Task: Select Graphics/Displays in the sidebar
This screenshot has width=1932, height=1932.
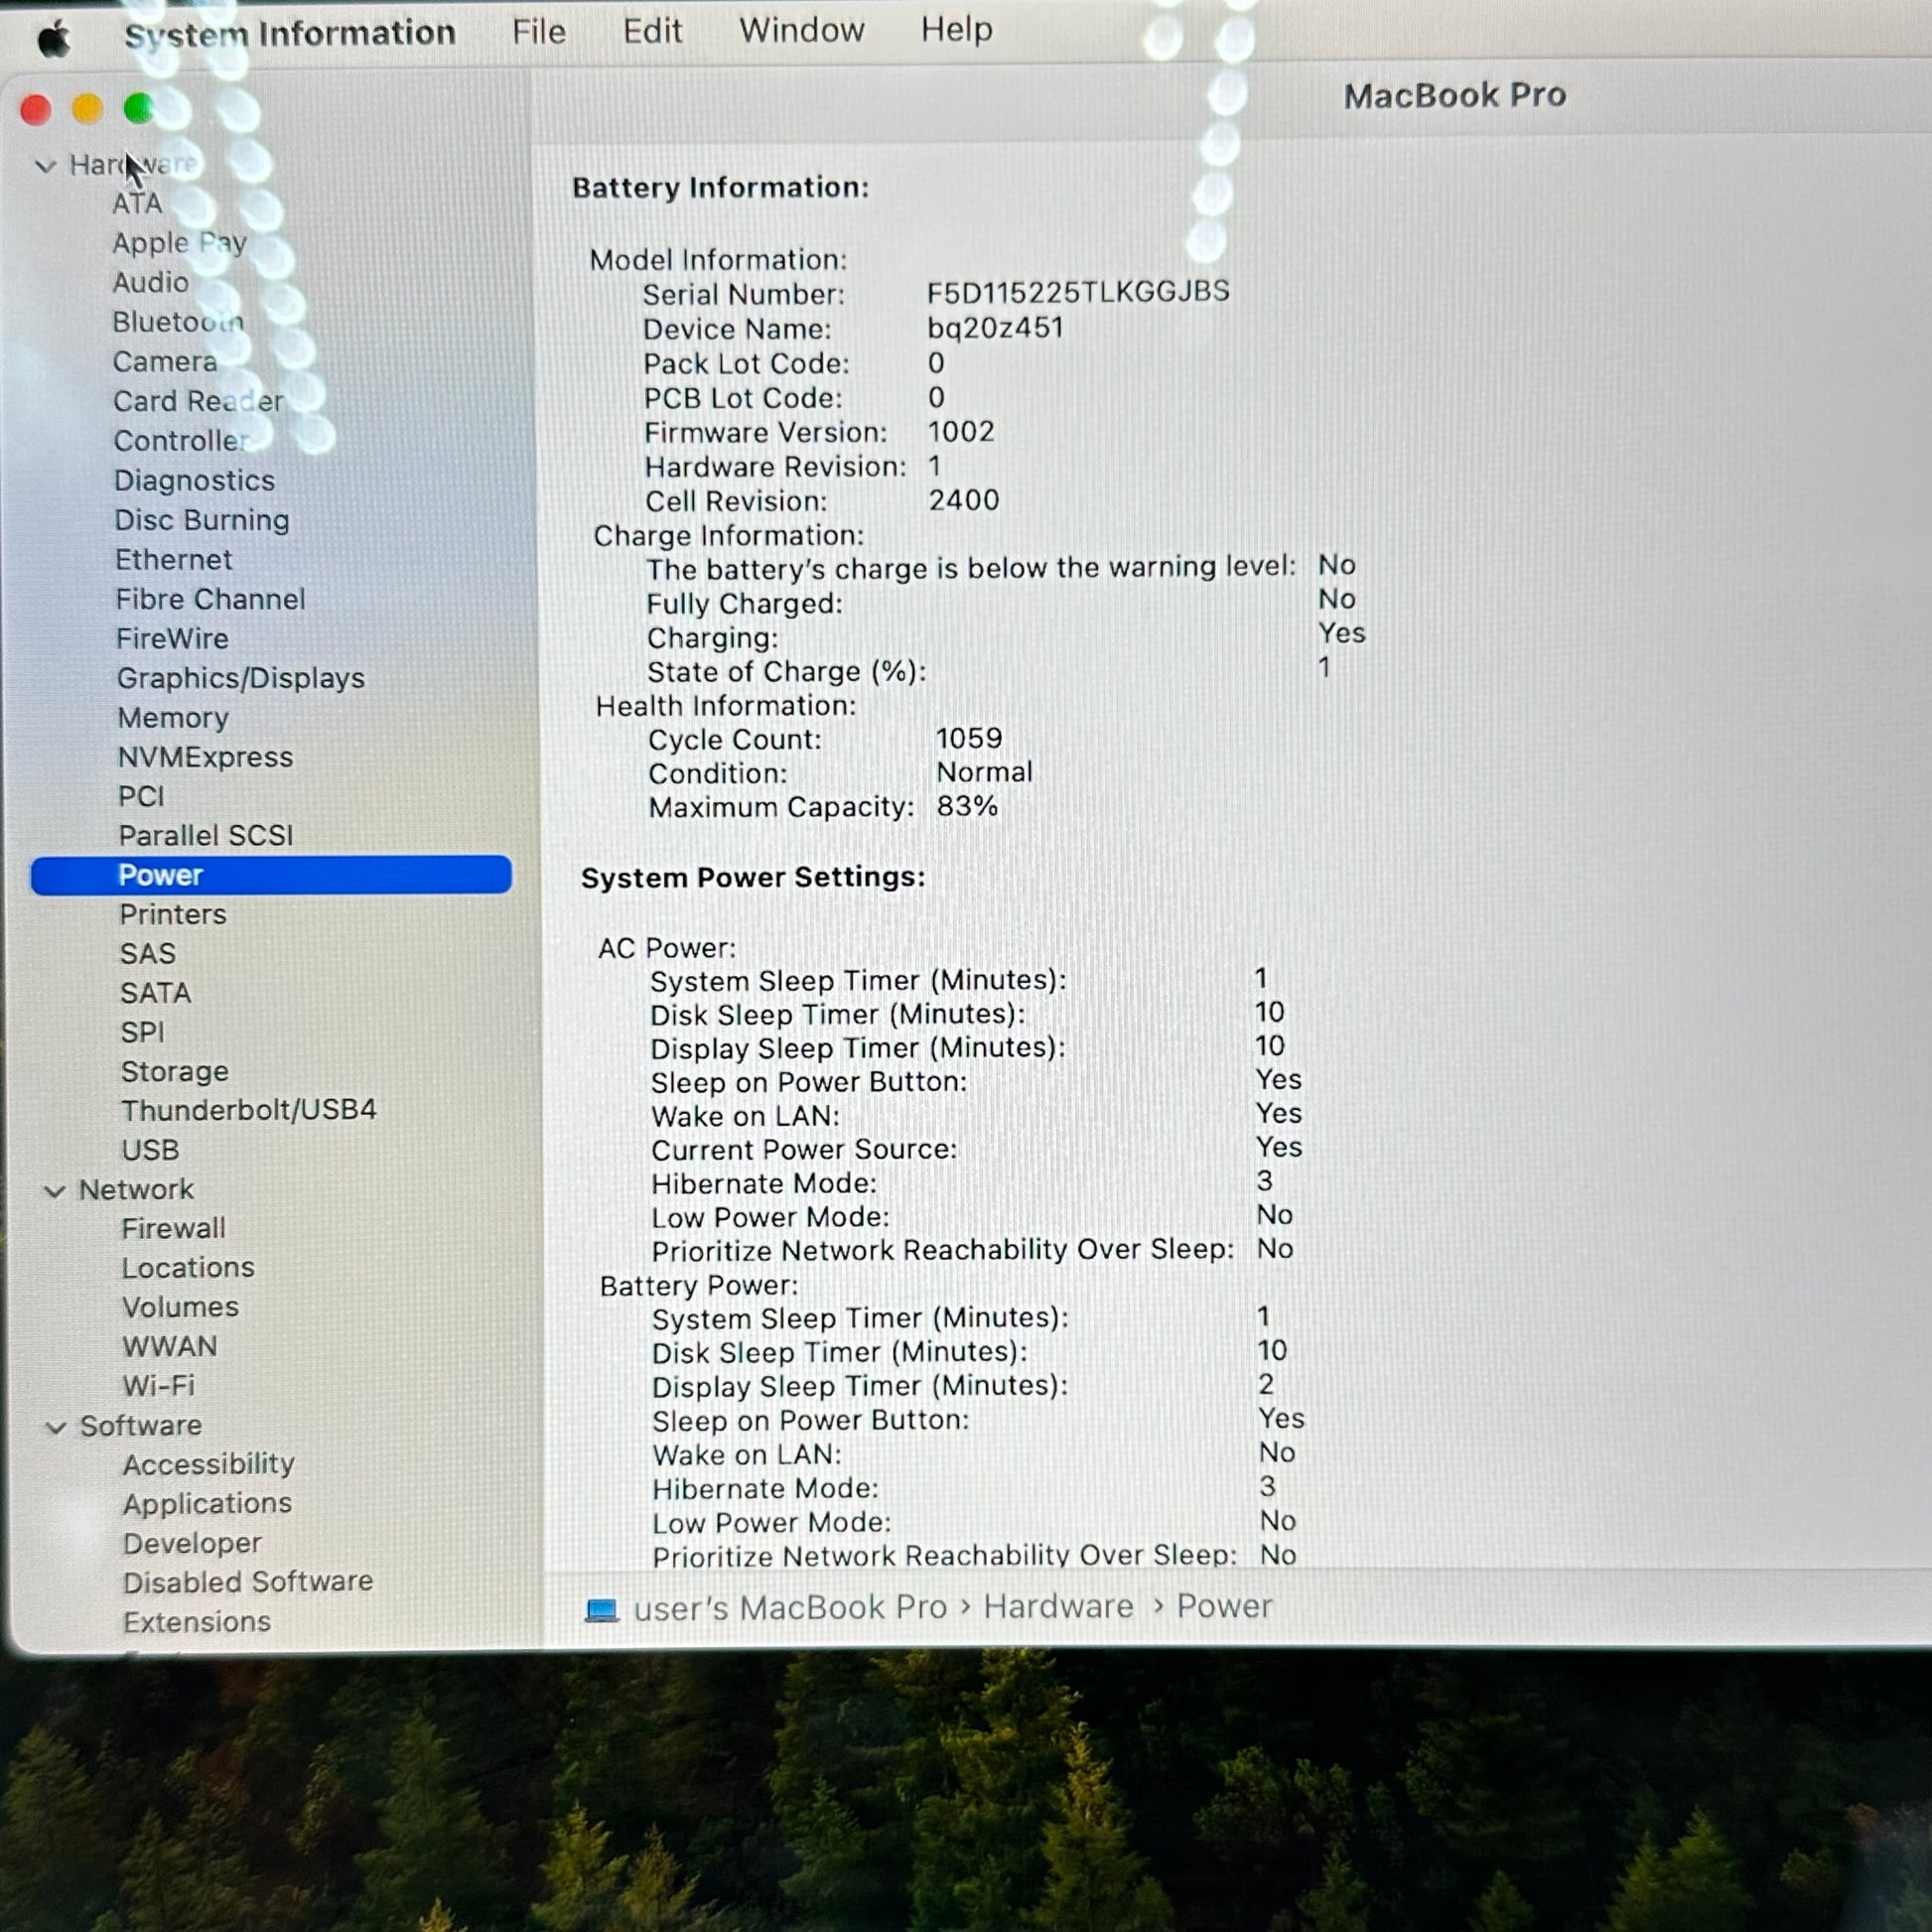Action: [241, 678]
